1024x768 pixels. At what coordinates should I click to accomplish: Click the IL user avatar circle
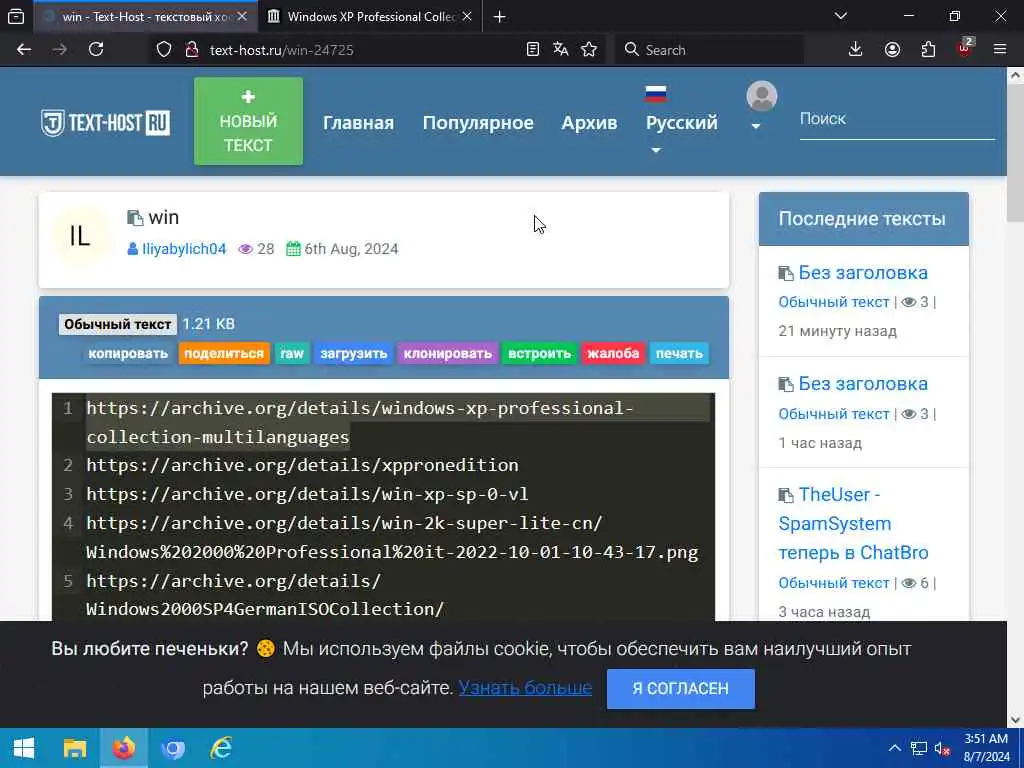click(x=80, y=236)
